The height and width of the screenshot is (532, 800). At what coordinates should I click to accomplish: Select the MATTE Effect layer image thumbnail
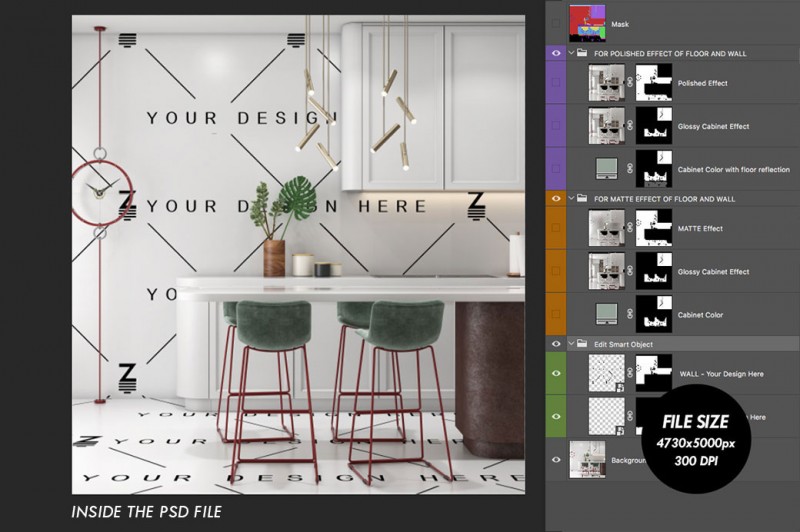607,228
